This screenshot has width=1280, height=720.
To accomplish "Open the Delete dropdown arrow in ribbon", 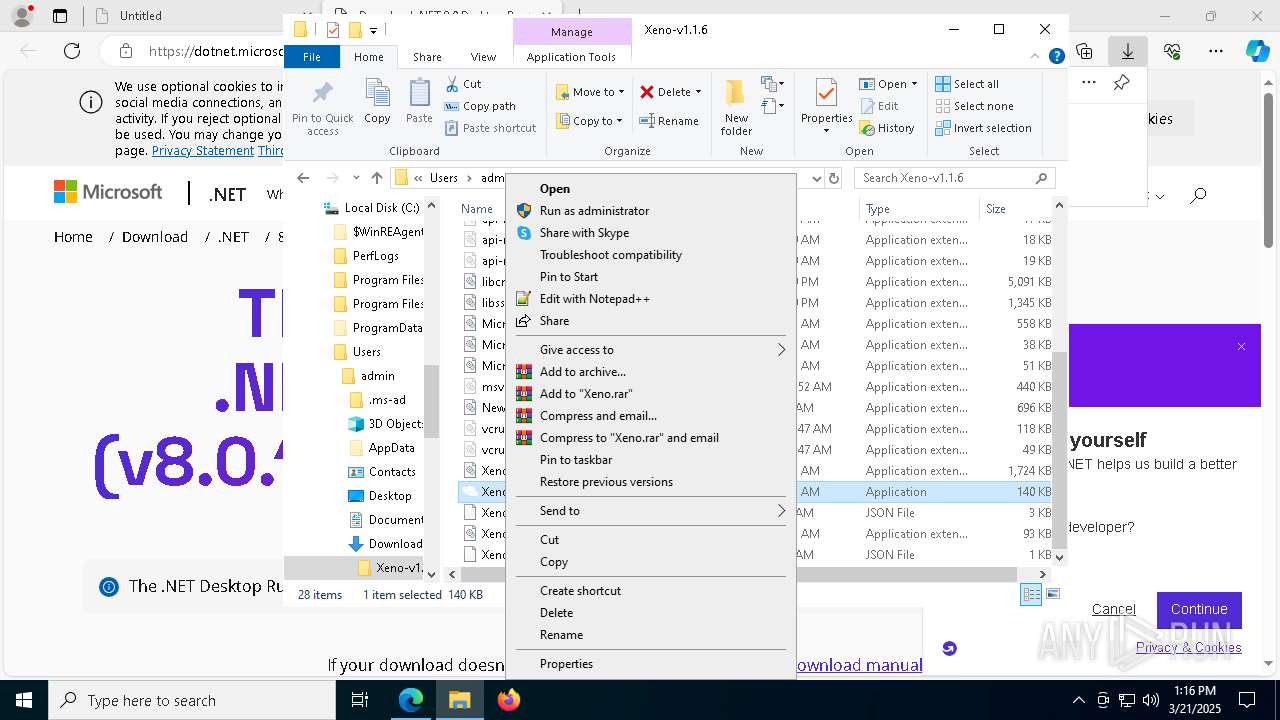I will [x=698, y=92].
